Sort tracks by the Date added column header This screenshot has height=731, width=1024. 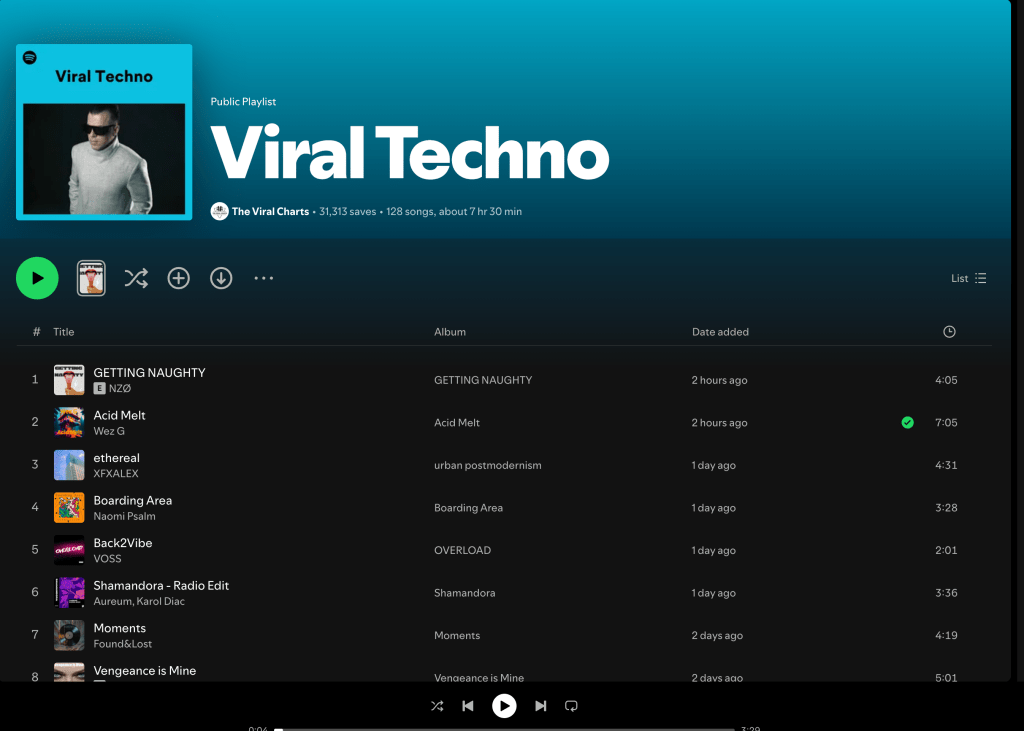click(x=720, y=332)
